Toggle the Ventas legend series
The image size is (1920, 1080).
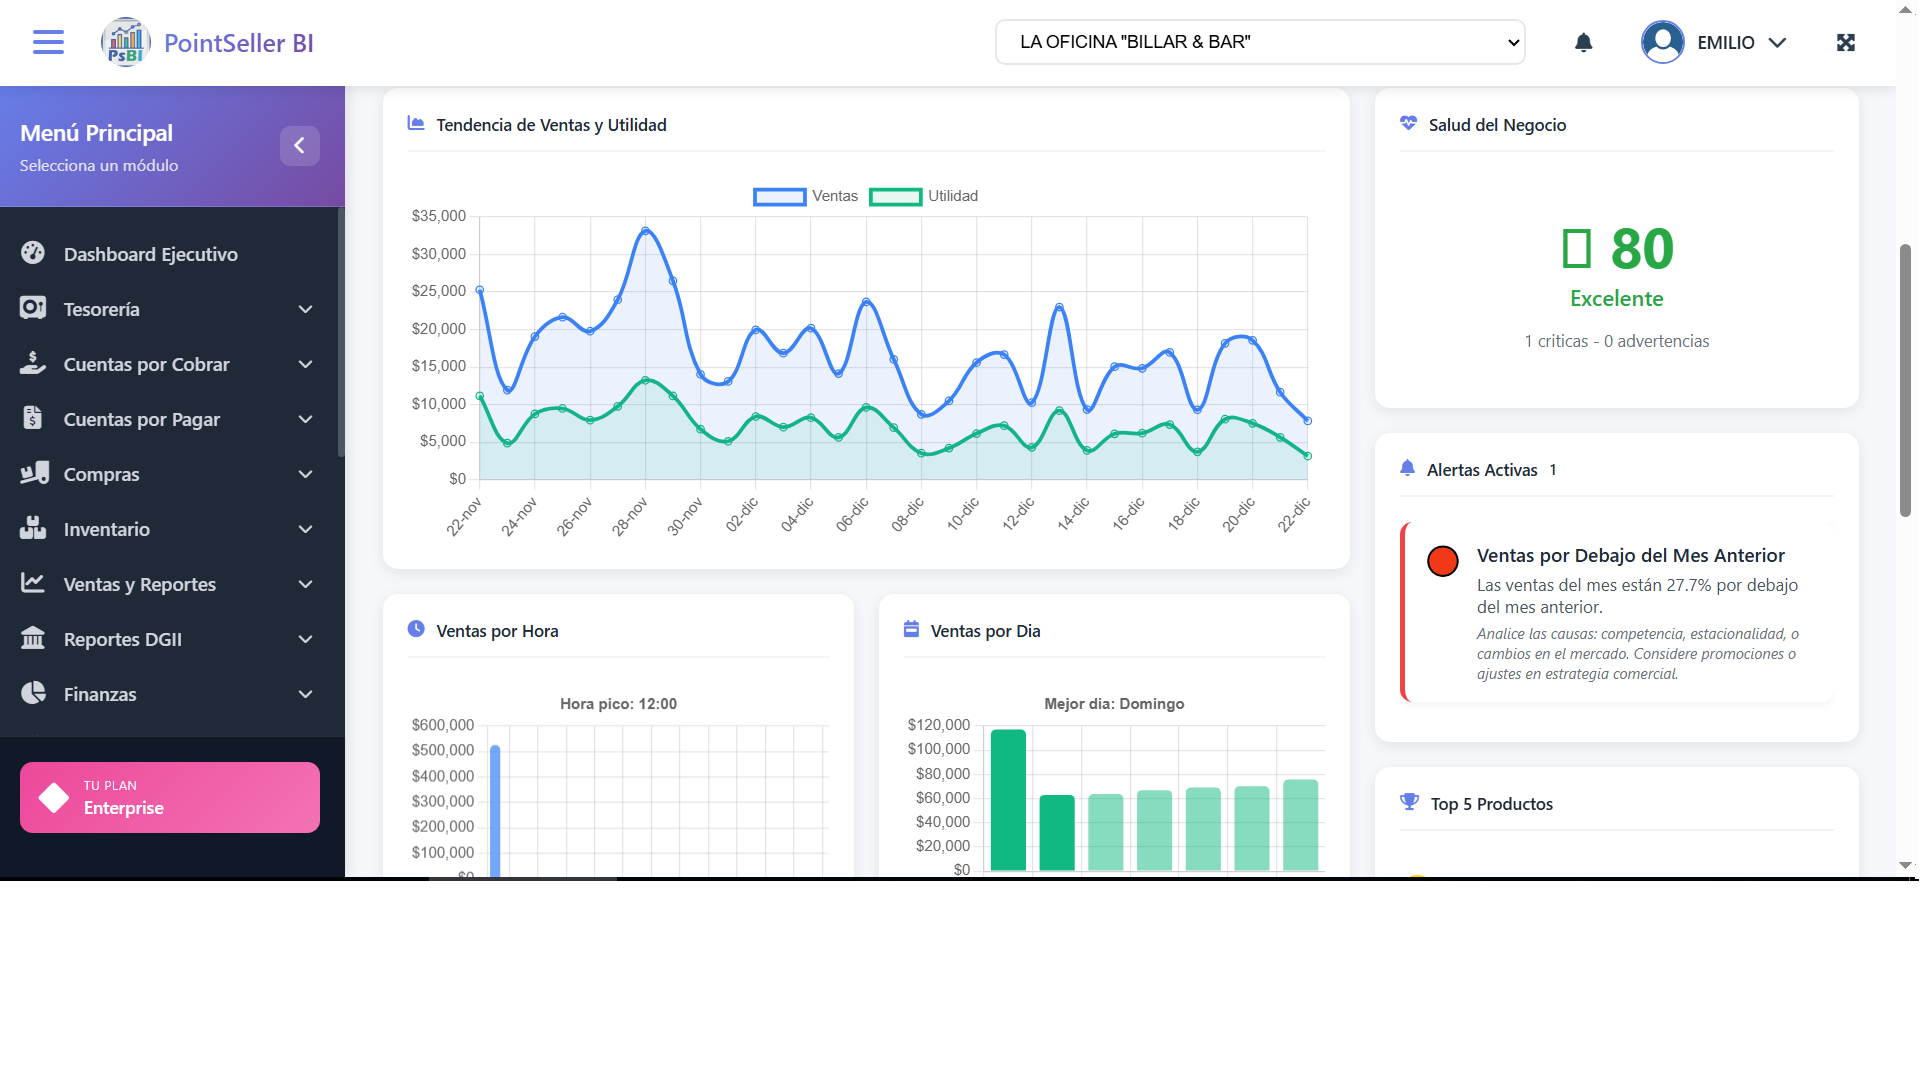(805, 196)
